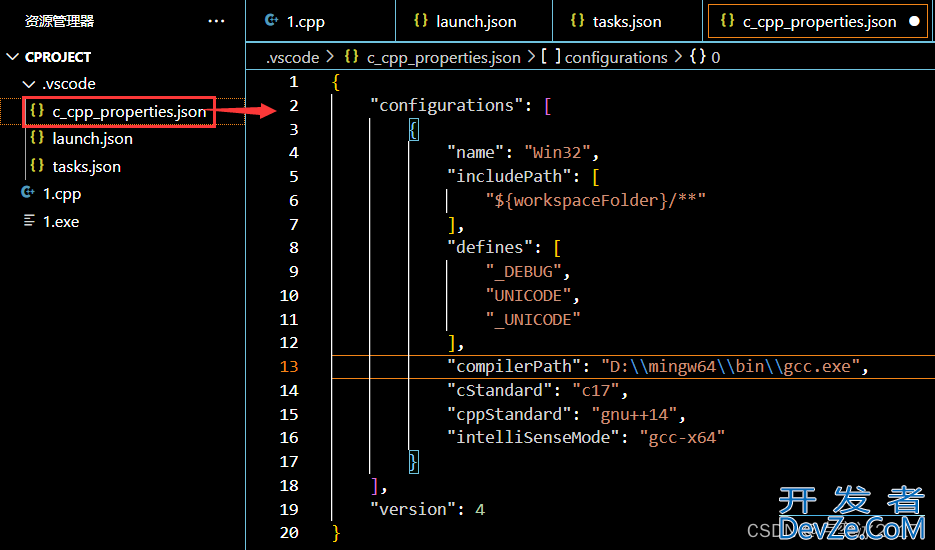
Task: Click the unsaved dot on c_cpp_properties.json tab
Action: [914, 21]
